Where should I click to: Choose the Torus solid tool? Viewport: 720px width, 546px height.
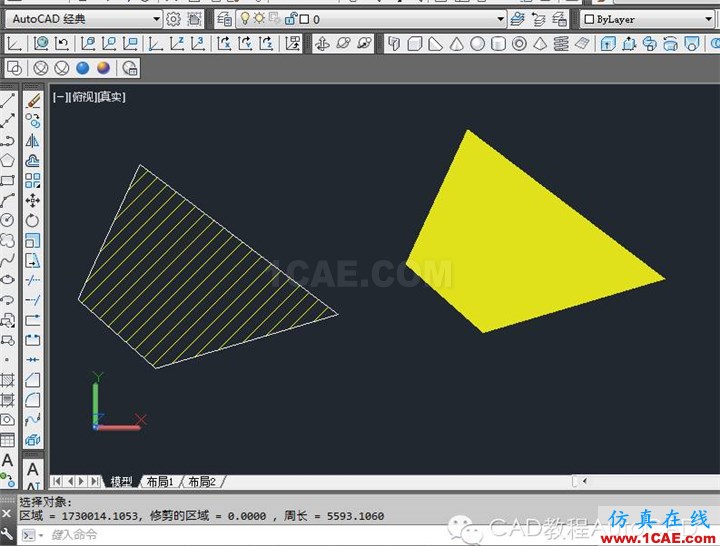click(520, 43)
